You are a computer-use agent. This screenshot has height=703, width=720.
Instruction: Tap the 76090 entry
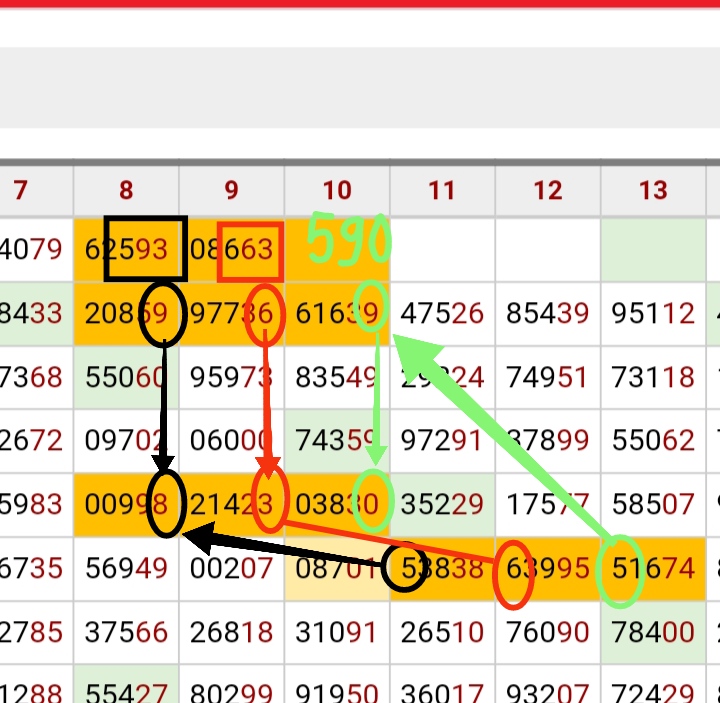pyautogui.click(x=548, y=632)
